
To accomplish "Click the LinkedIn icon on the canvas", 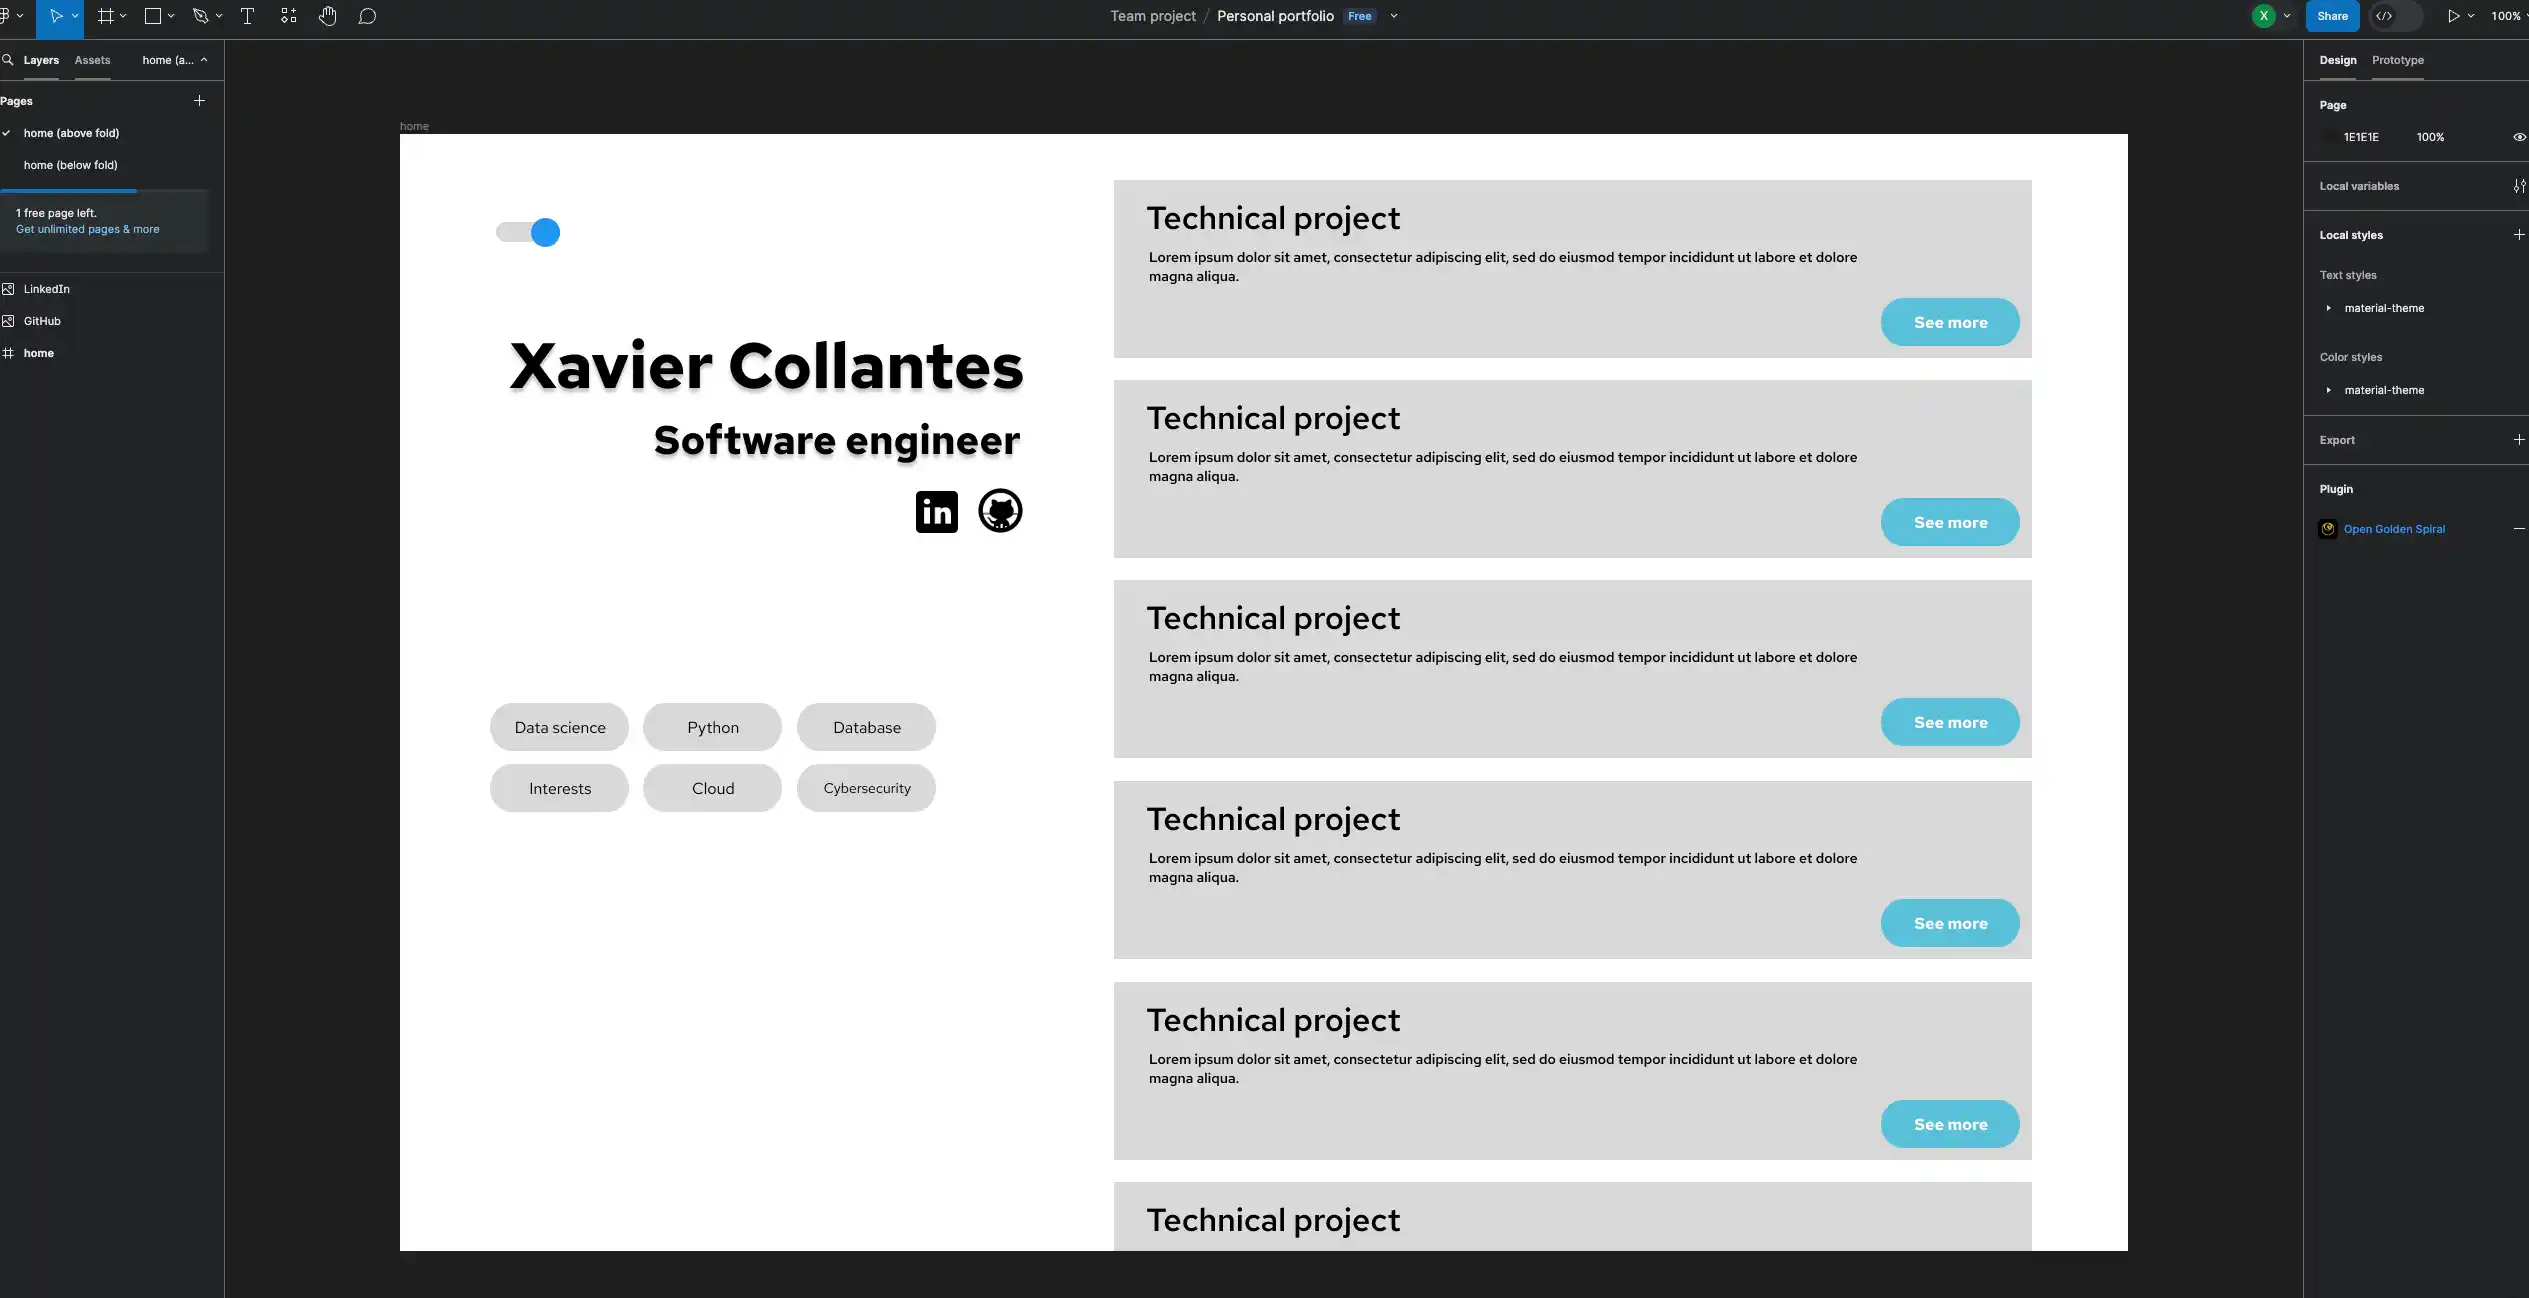I will point(936,512).
